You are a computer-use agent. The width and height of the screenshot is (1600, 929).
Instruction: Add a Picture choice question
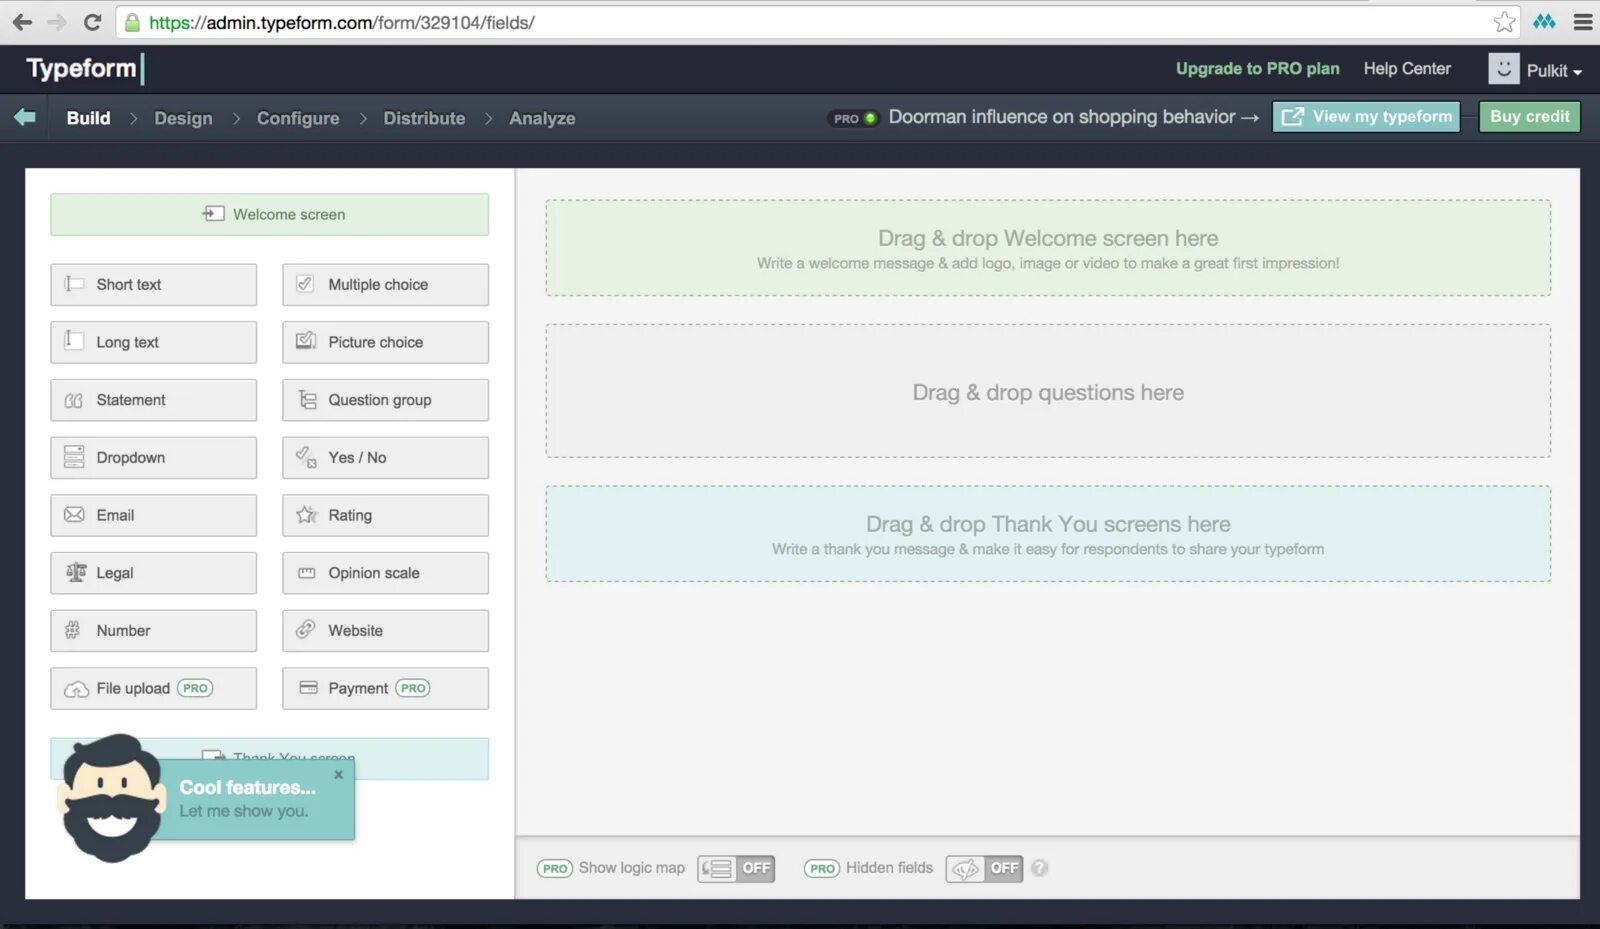[x=385, y=342]
